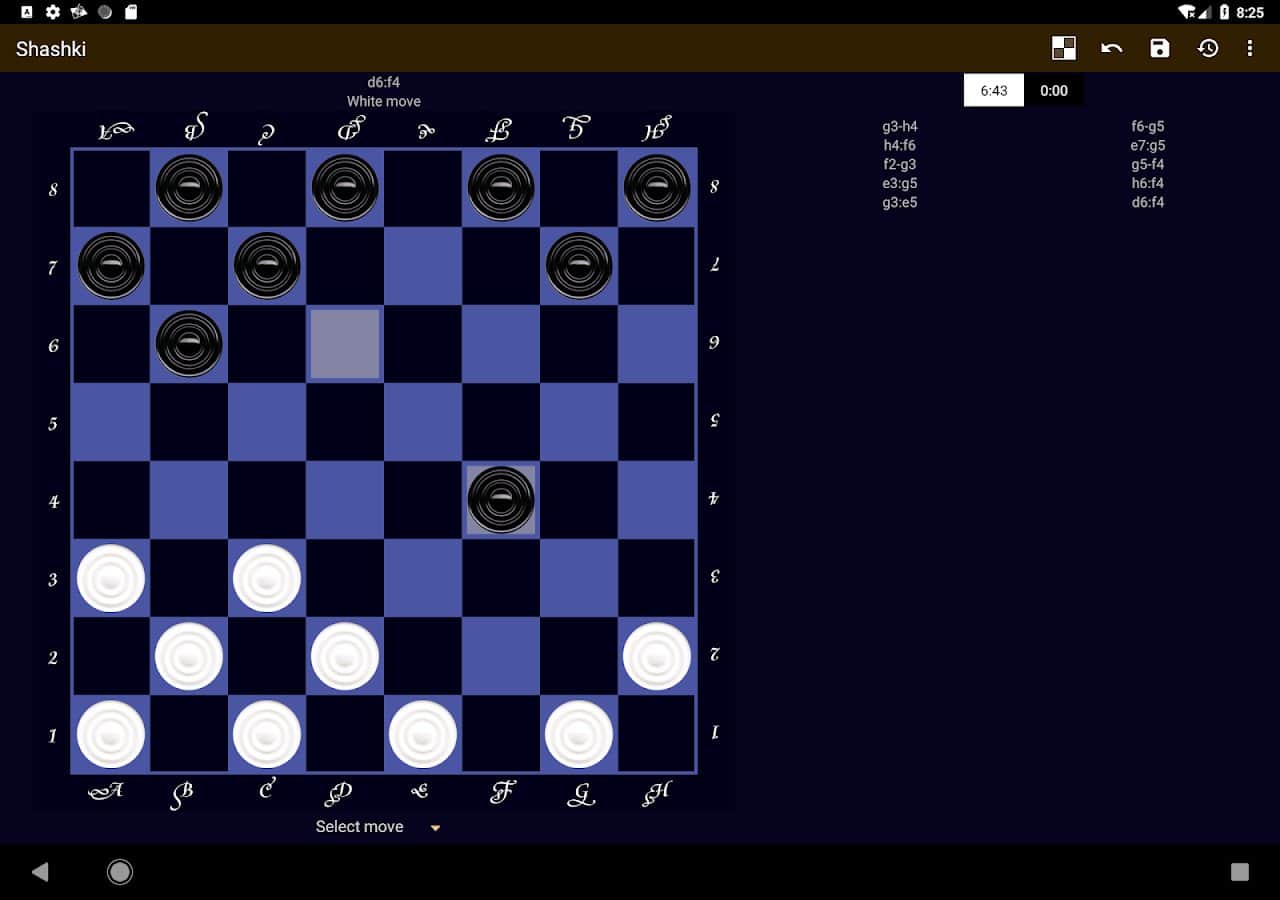Click the Select move label

tap(359, 827)
